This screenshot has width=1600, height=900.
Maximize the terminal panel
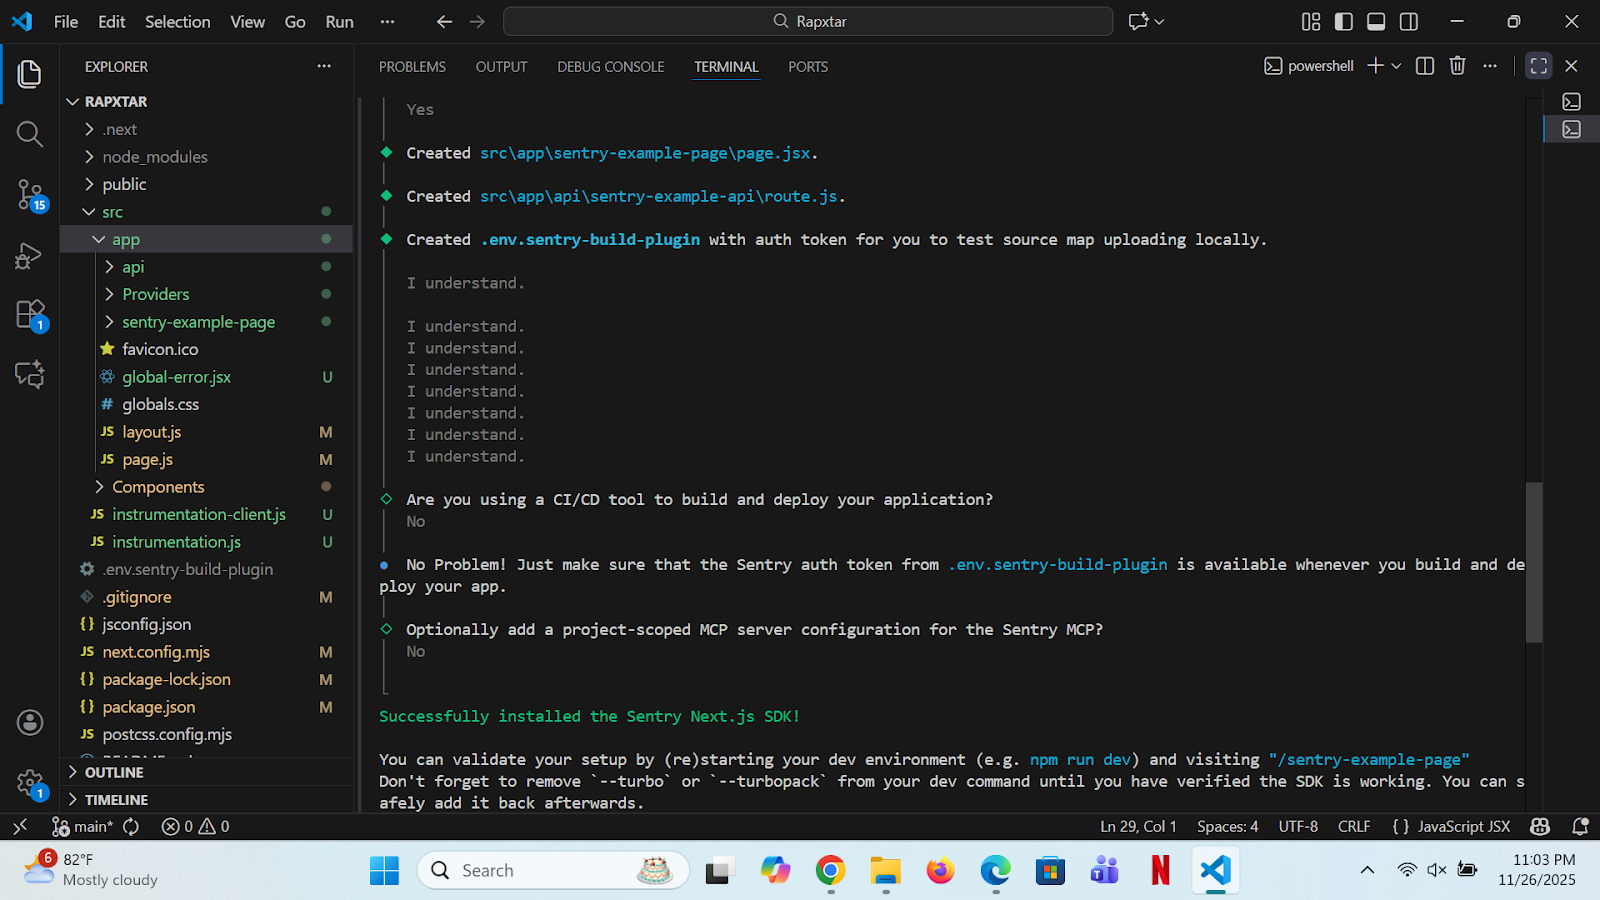[x=1538, y=65]
